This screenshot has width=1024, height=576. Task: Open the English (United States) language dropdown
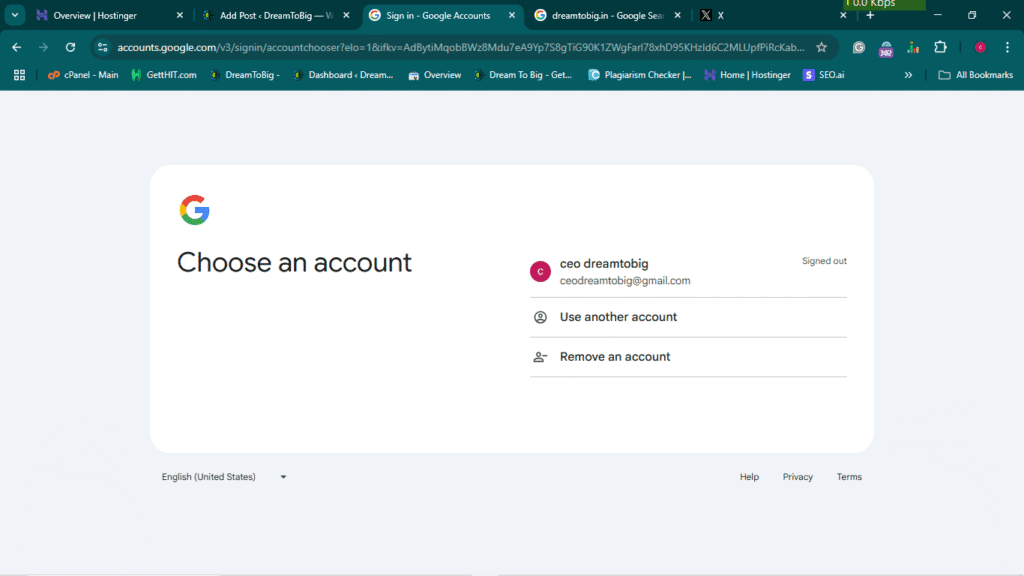point(224,477)
